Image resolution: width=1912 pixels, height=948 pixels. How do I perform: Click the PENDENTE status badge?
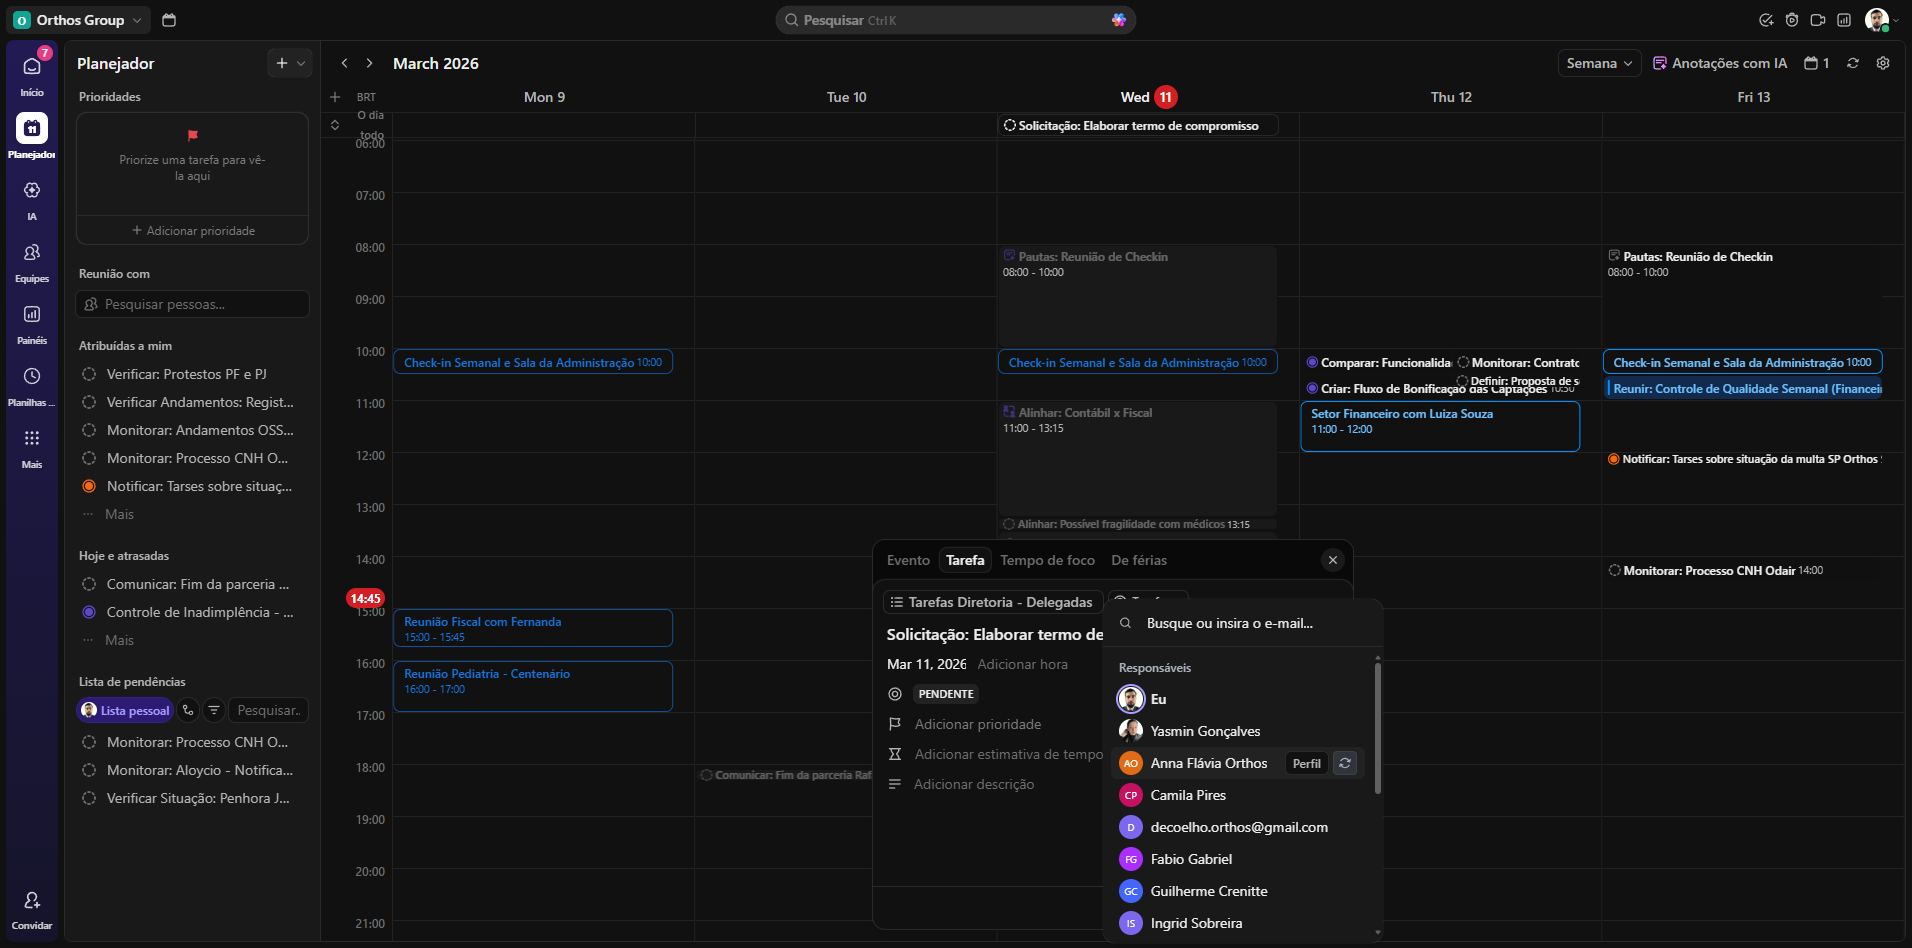(945, 694)
